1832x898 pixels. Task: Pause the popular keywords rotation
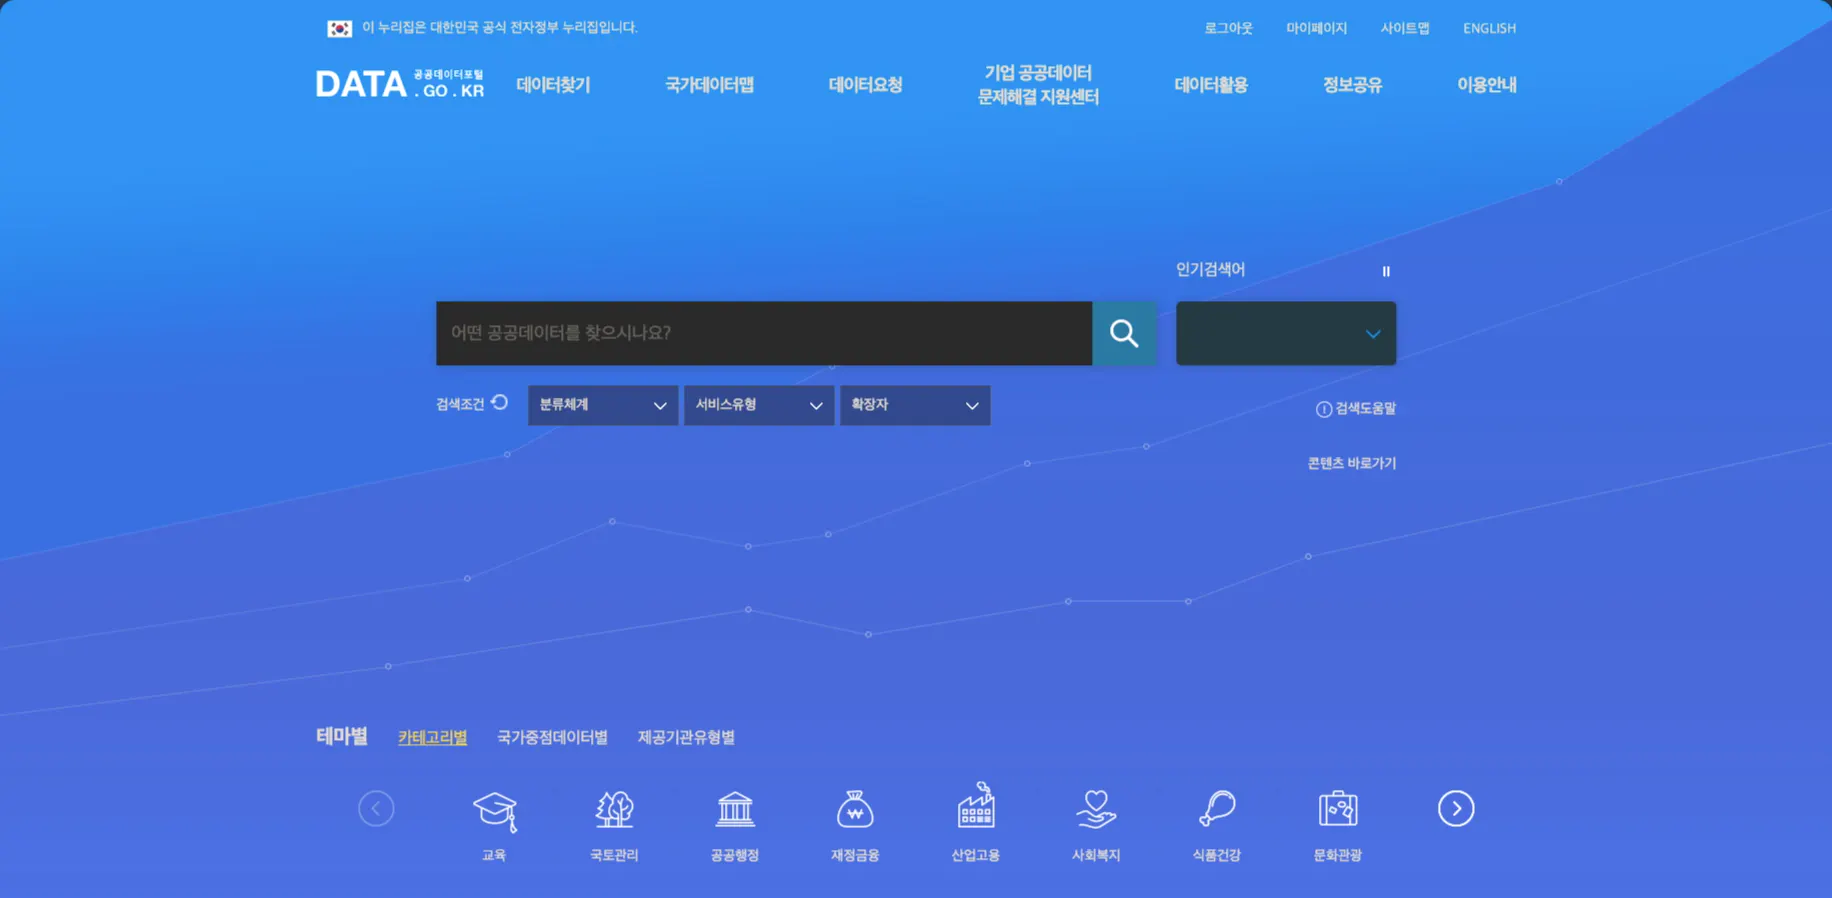point(1386,271)
